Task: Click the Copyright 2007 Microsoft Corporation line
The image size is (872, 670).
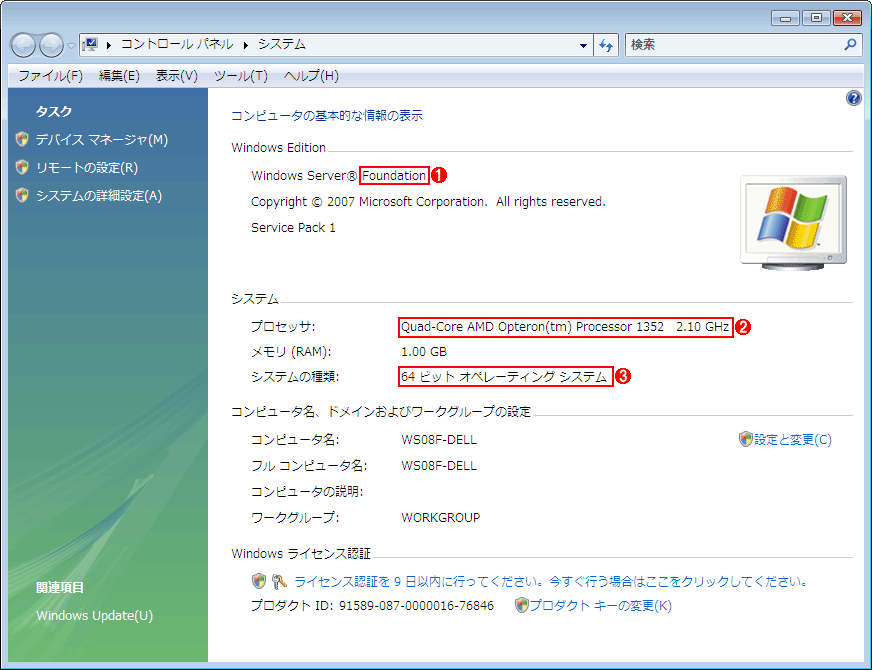Action: (428, 202)
